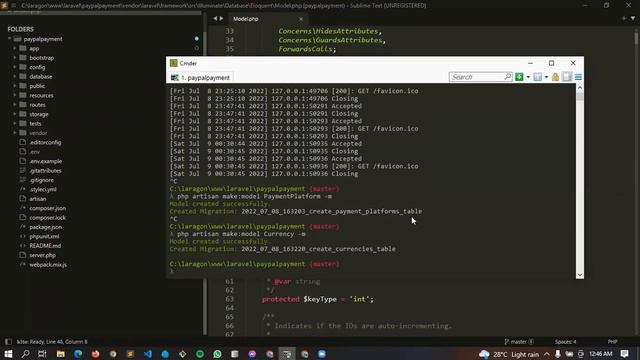Select the routes folder in sidebar

(x=37, y=105)
